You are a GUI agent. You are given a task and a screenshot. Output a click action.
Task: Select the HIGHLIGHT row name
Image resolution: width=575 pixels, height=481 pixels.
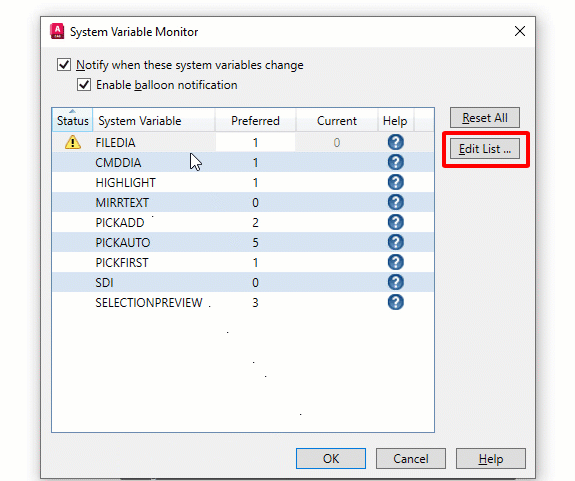pos(125,182)
